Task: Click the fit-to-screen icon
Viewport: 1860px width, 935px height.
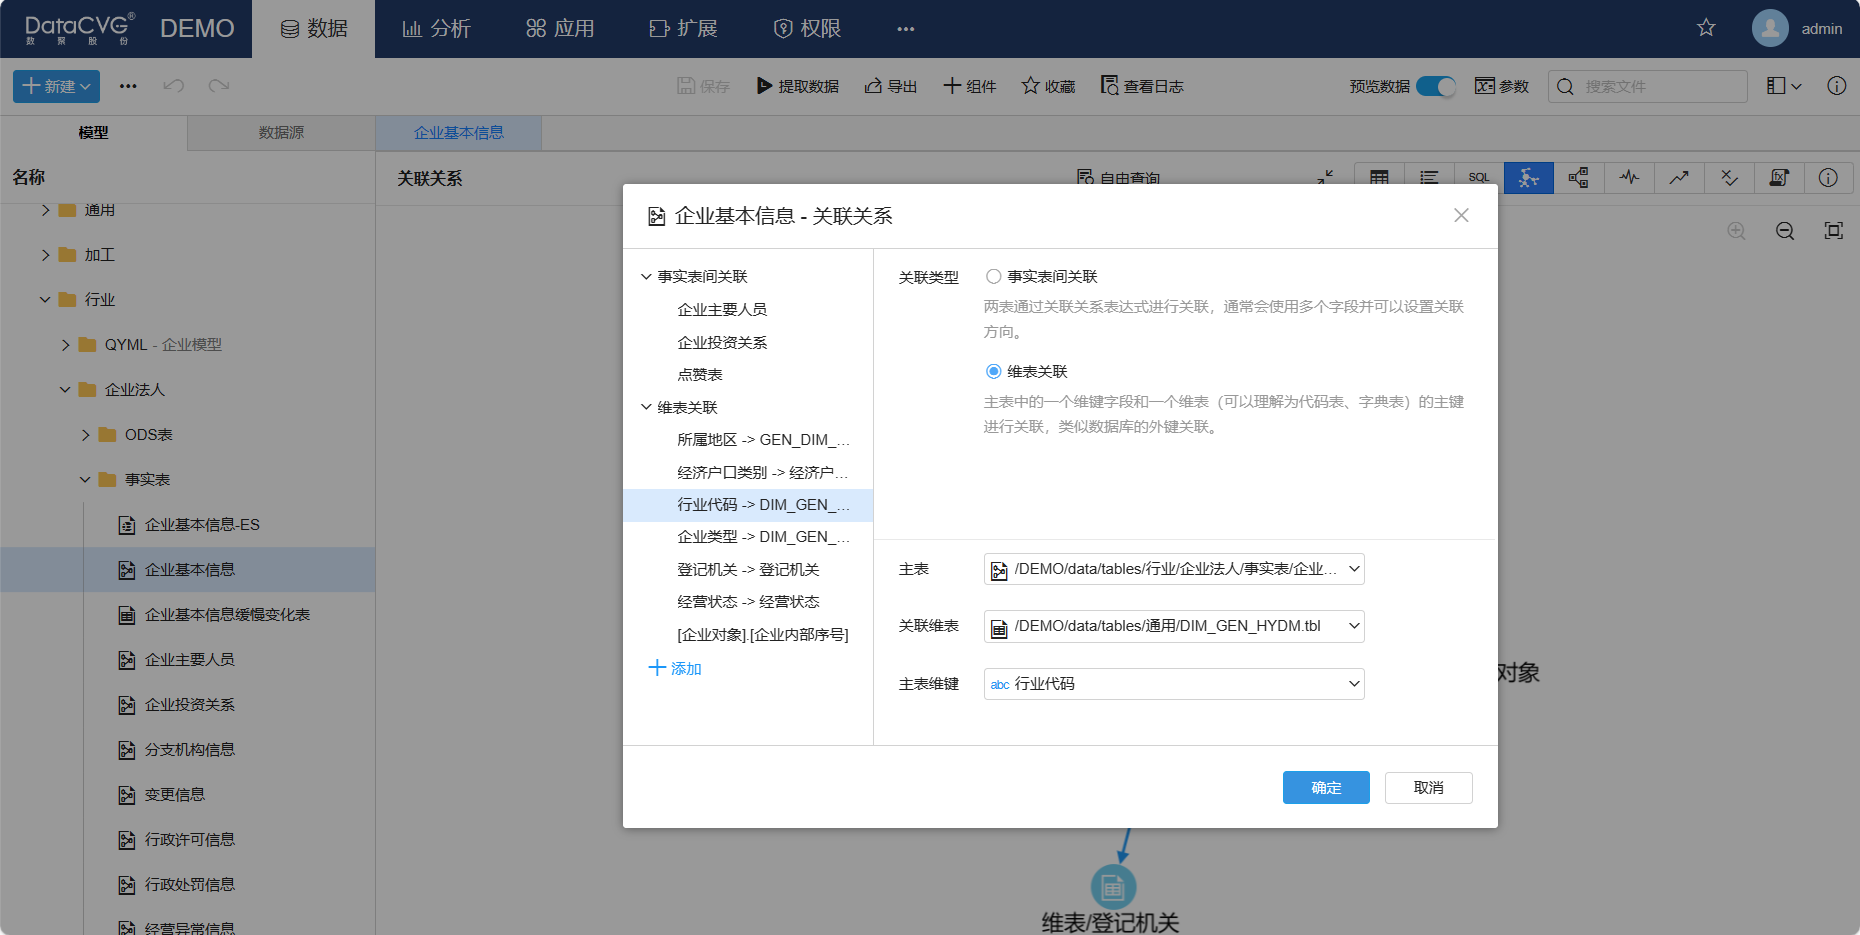Action: click(1834, 231)
